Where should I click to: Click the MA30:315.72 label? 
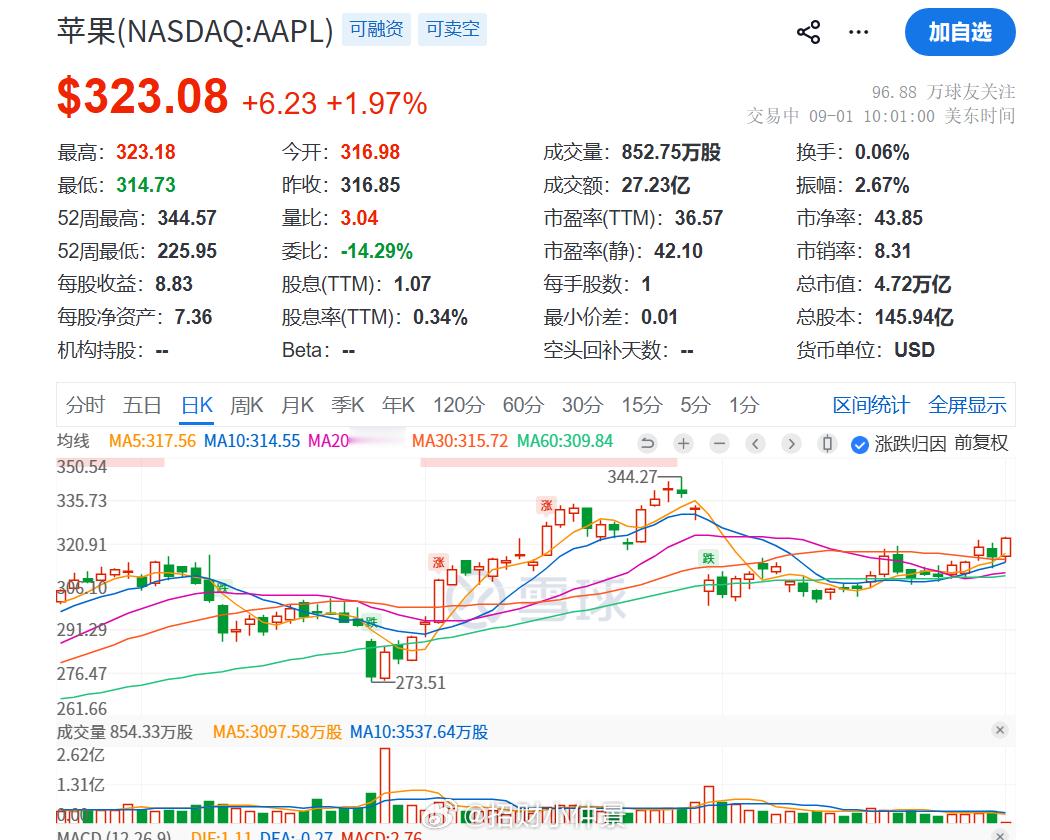coord(460,441)
